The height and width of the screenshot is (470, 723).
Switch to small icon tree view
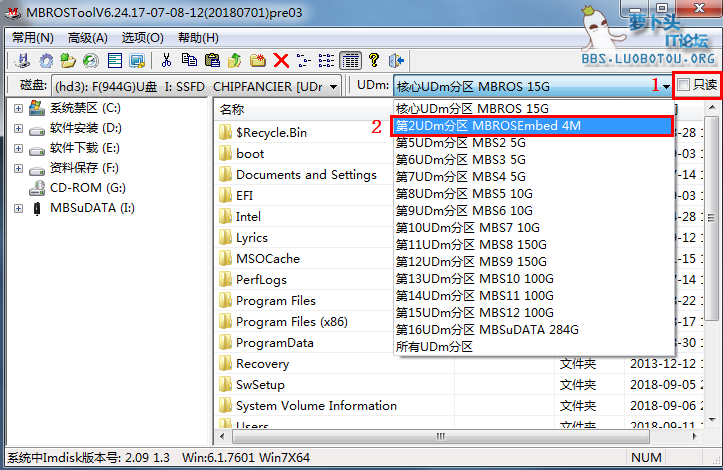(304, 60)
